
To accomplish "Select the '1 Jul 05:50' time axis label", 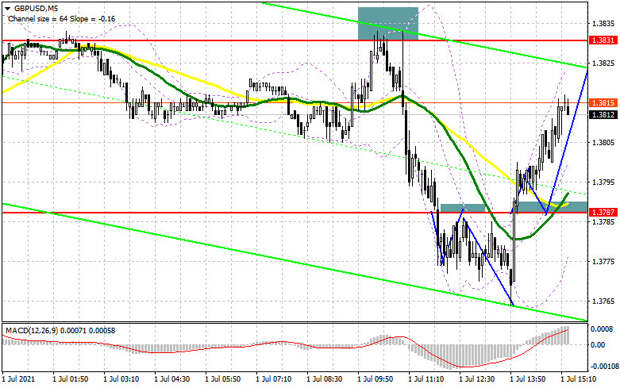I will pos(223,379).
